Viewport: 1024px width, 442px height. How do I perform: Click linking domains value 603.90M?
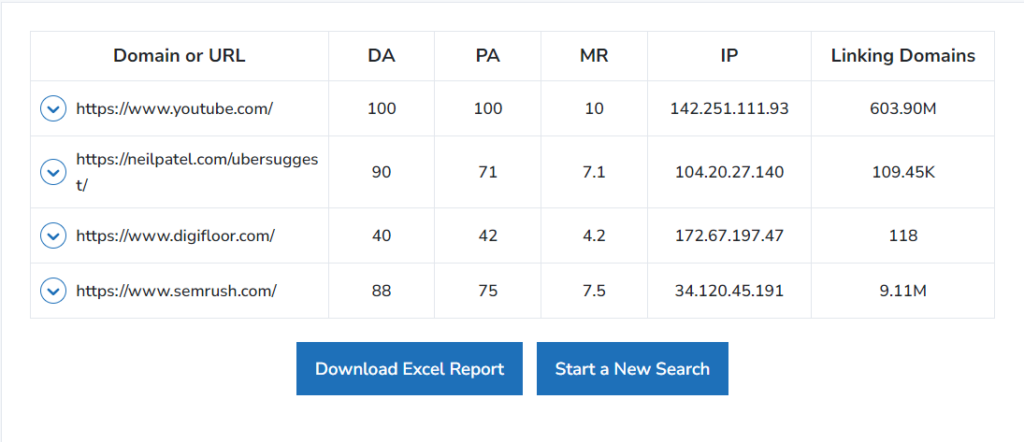pyautogui.click(x=903, y=109)
